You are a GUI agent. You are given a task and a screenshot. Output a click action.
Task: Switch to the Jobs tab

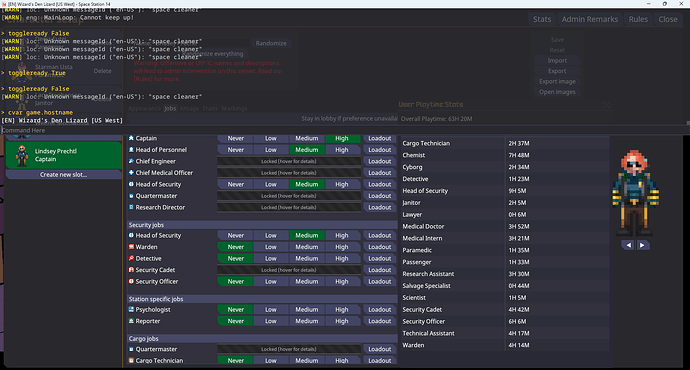170,108
